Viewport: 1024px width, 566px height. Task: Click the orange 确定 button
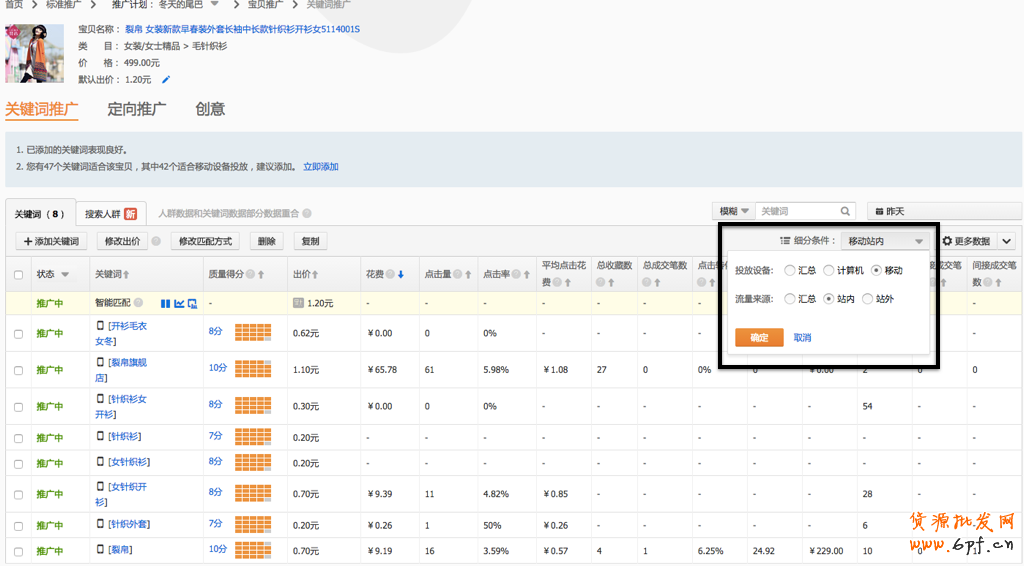click(759, 337)
